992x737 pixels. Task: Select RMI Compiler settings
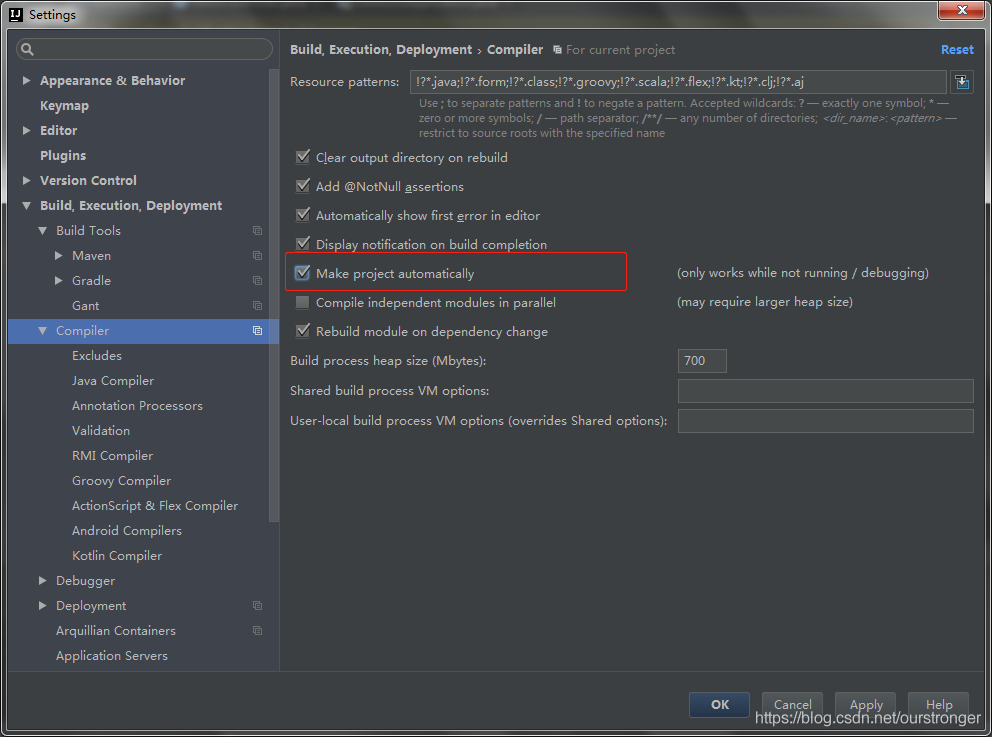[x=112, y=455]
